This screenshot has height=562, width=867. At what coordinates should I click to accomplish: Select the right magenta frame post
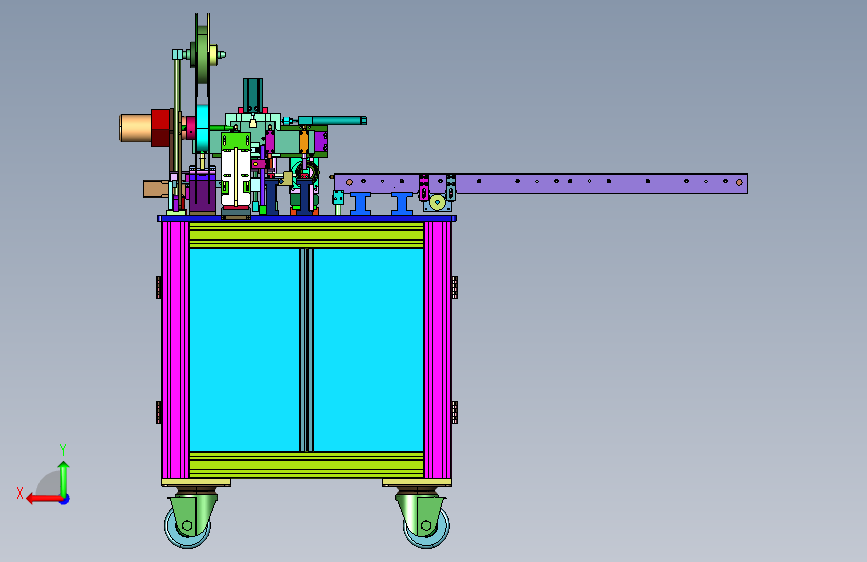point(437,350)
